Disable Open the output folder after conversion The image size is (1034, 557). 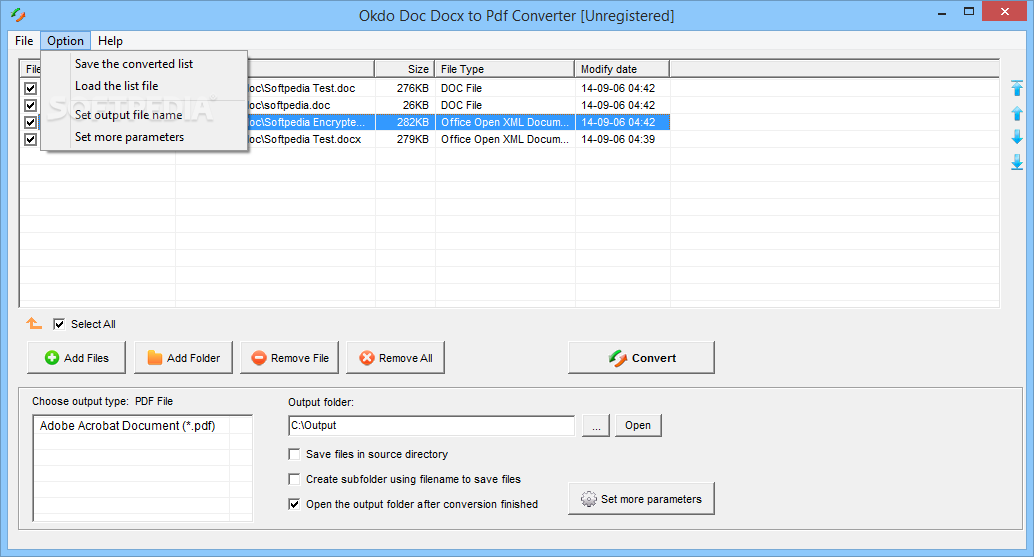(x=294, y=504)
